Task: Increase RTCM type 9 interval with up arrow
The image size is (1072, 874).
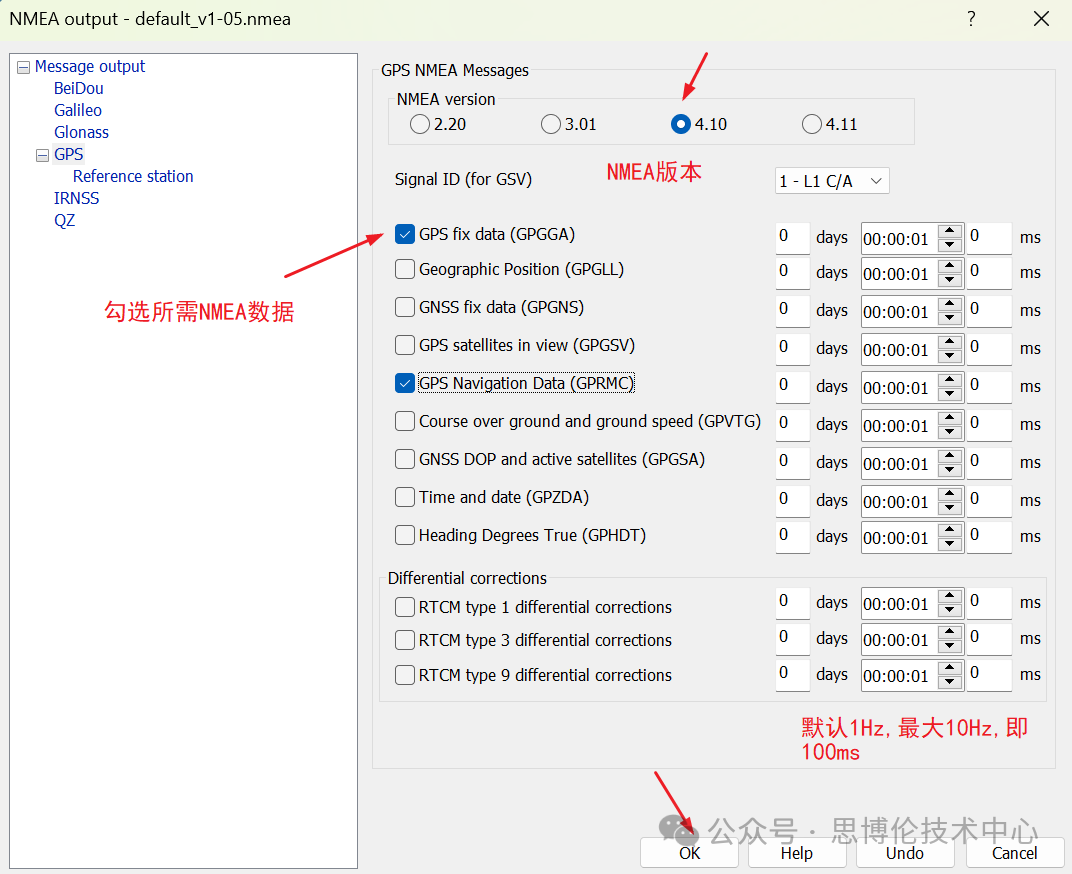Action: [x=951, y=670]
